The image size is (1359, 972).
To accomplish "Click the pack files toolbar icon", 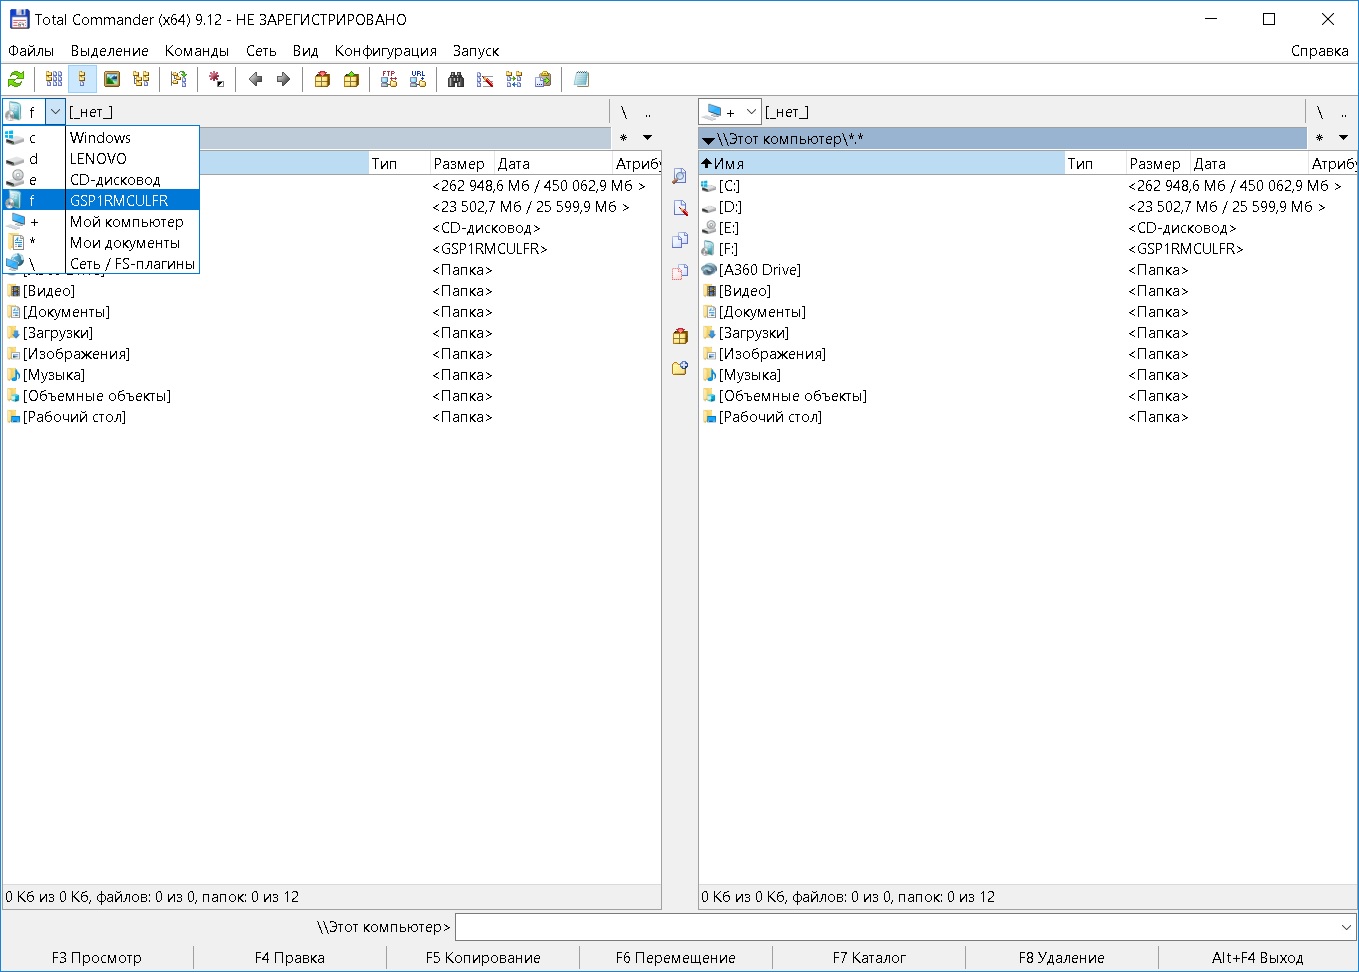I will 322,79.
